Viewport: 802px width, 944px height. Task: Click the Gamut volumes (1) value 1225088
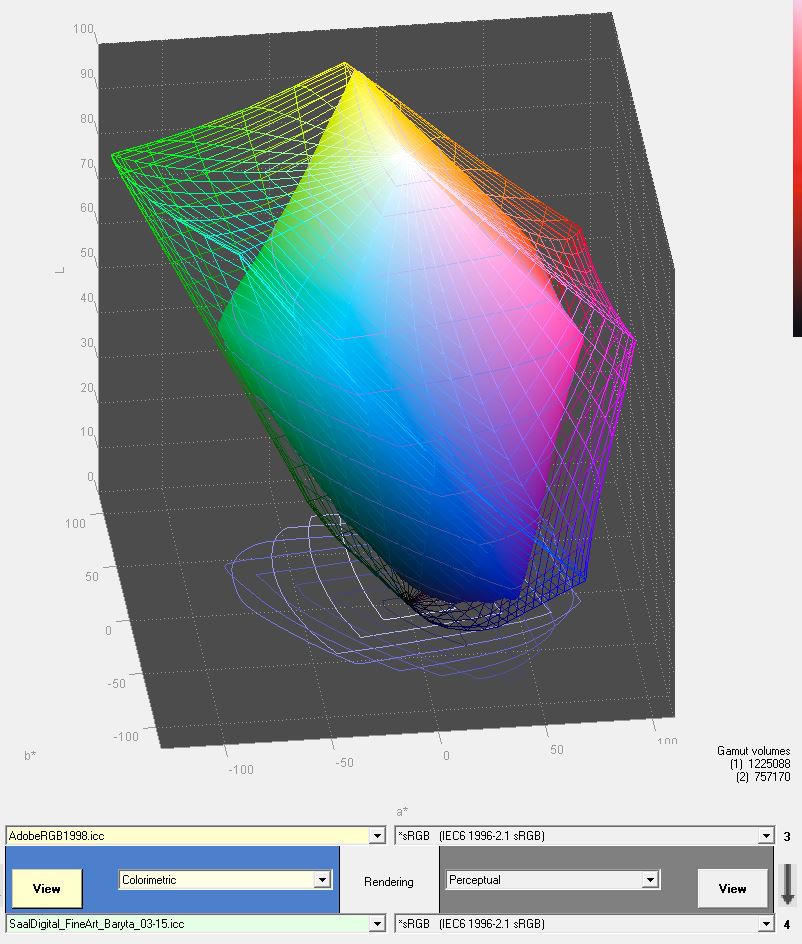click(x=769, y=764)
